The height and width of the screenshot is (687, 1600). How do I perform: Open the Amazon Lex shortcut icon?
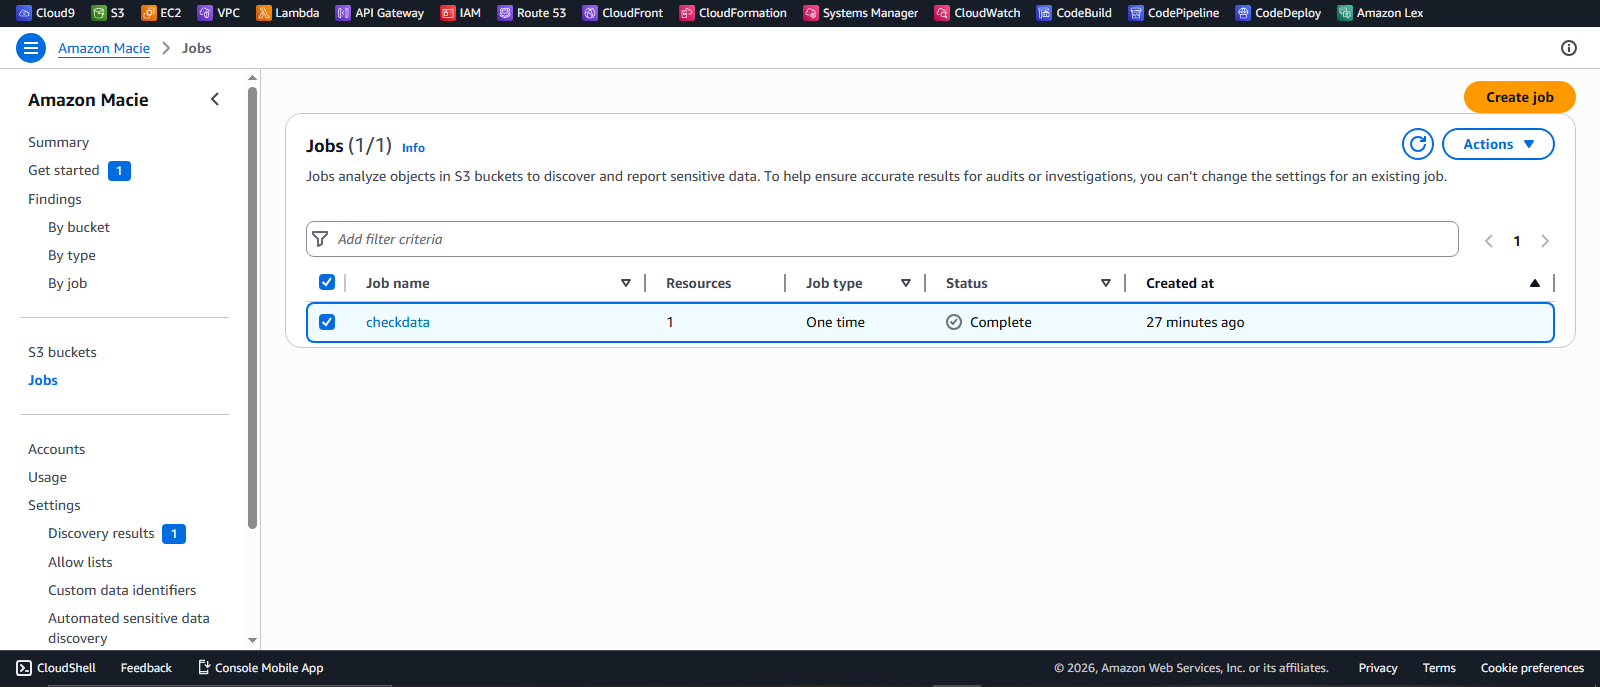pyautogui.click(x=1345, y=13)
